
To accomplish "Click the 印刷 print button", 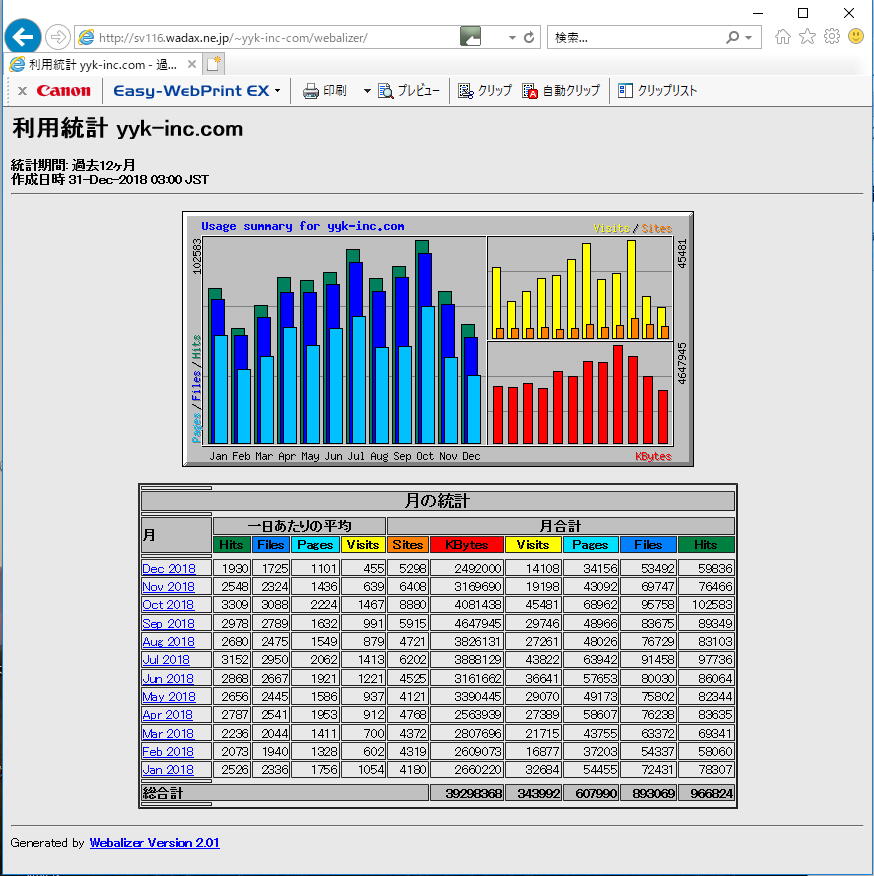I will coord(325,91).
